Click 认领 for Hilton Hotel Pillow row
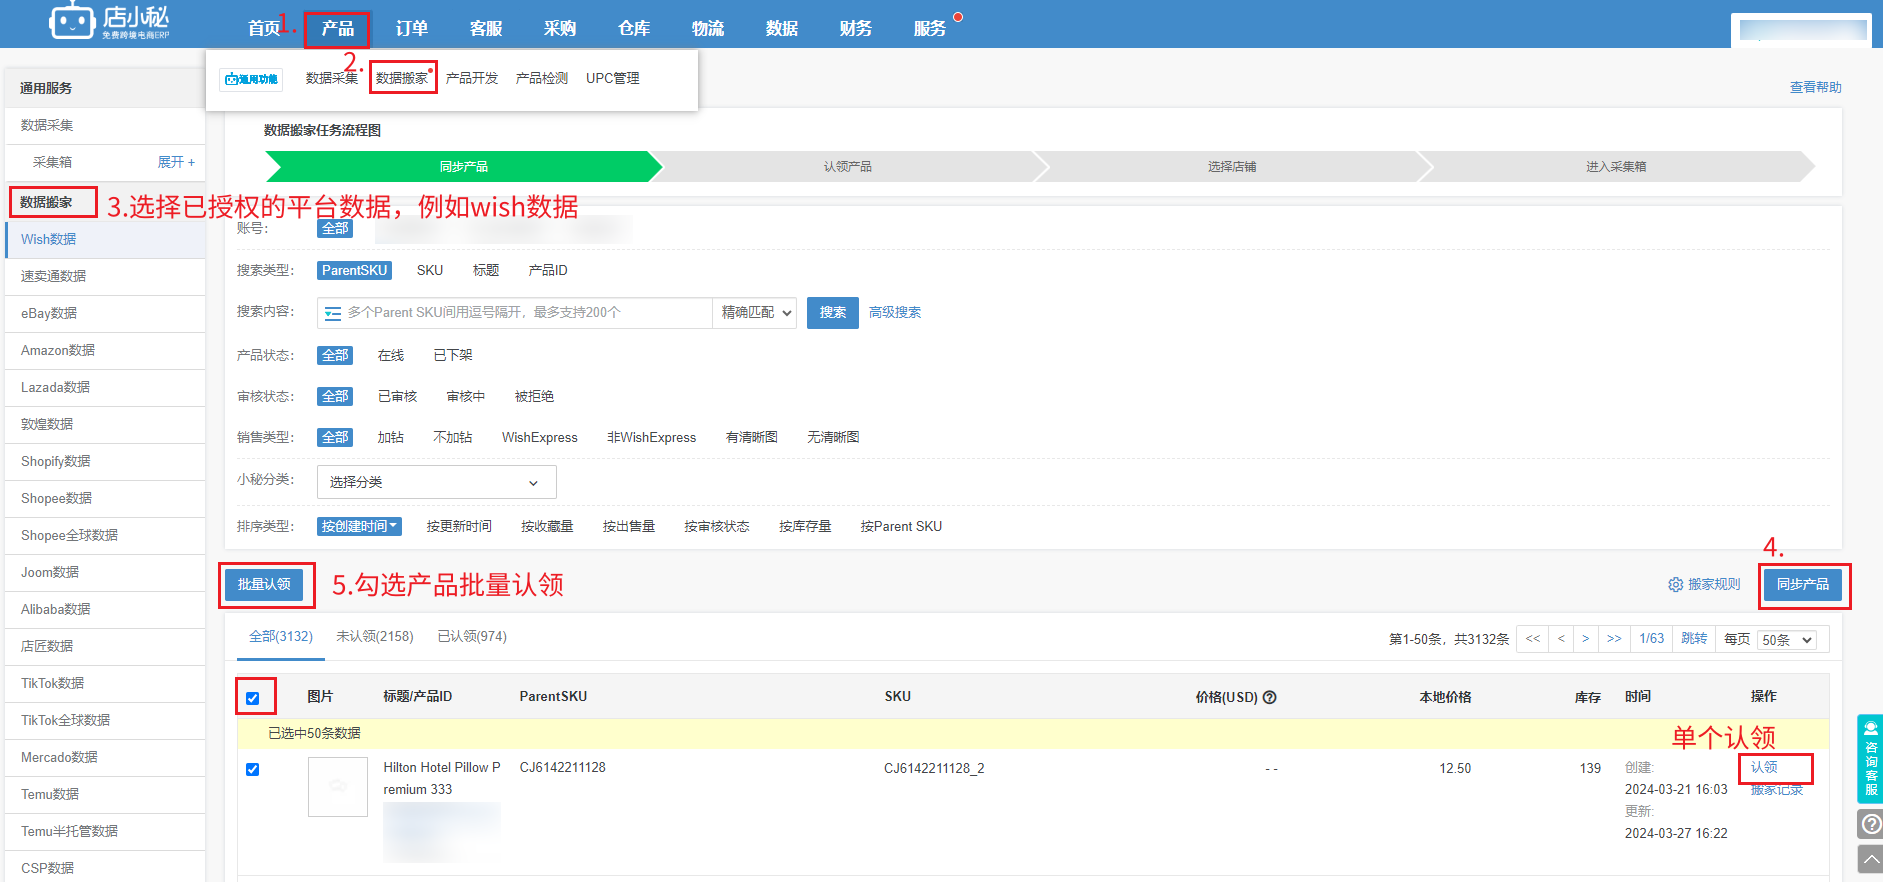 1764,767
